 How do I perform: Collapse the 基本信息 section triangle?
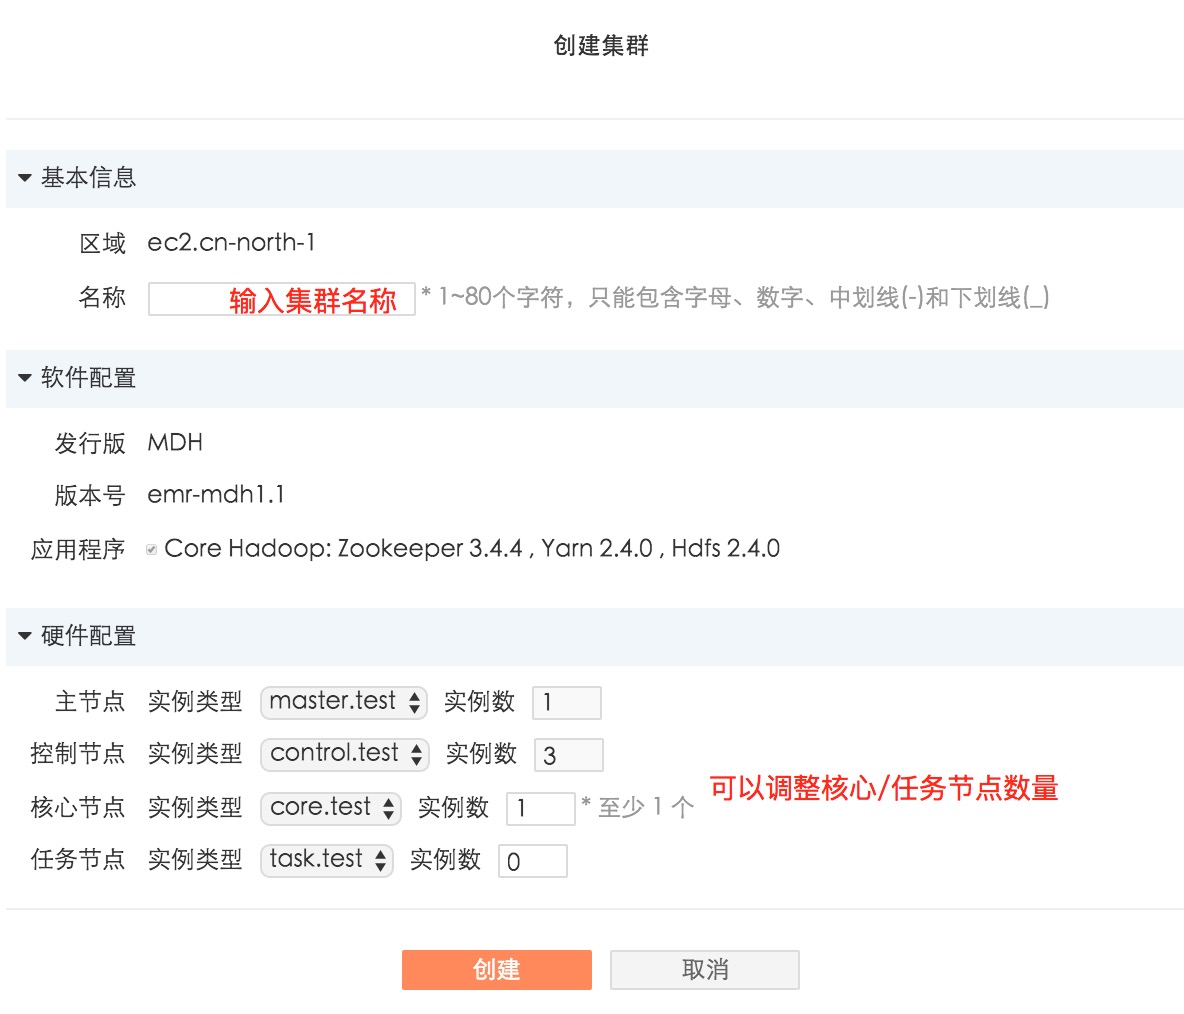click(25, 178)
